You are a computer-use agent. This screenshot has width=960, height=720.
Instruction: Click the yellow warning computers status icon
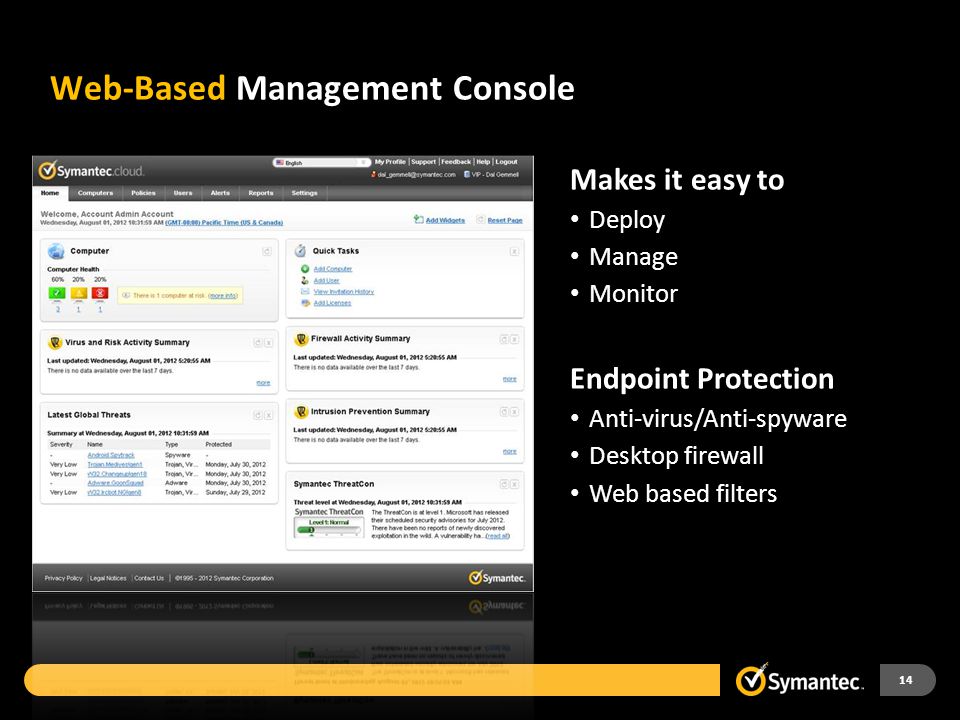tap(78, 294)
